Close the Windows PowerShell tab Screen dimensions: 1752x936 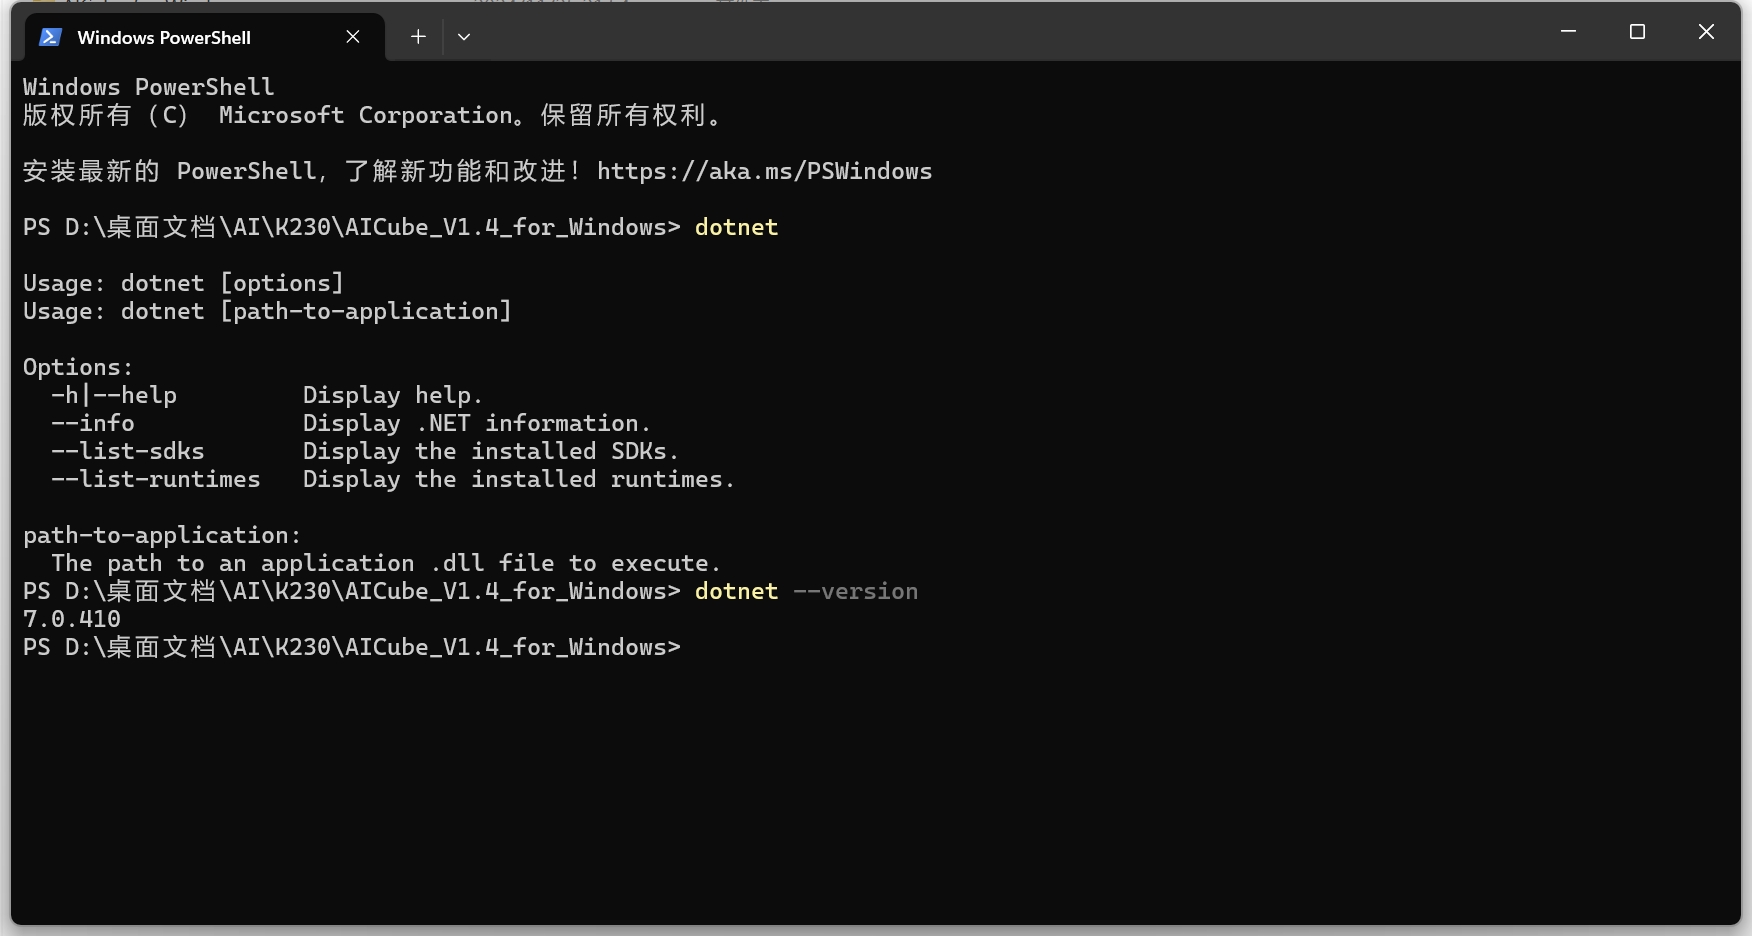click(353, 37)
